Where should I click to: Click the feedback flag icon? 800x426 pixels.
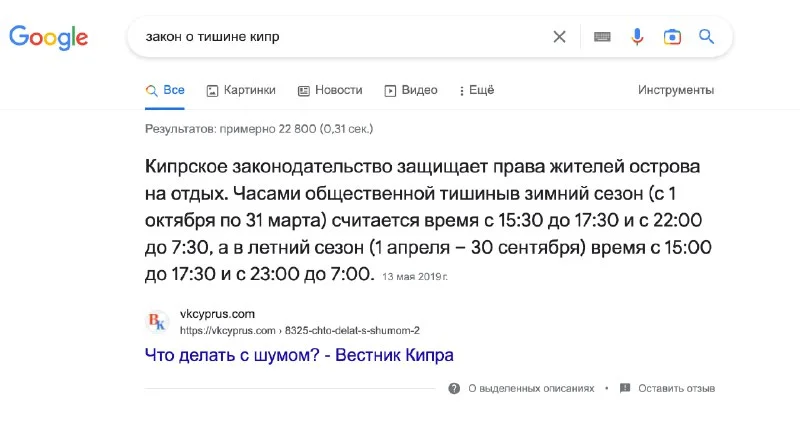[625, 388]
